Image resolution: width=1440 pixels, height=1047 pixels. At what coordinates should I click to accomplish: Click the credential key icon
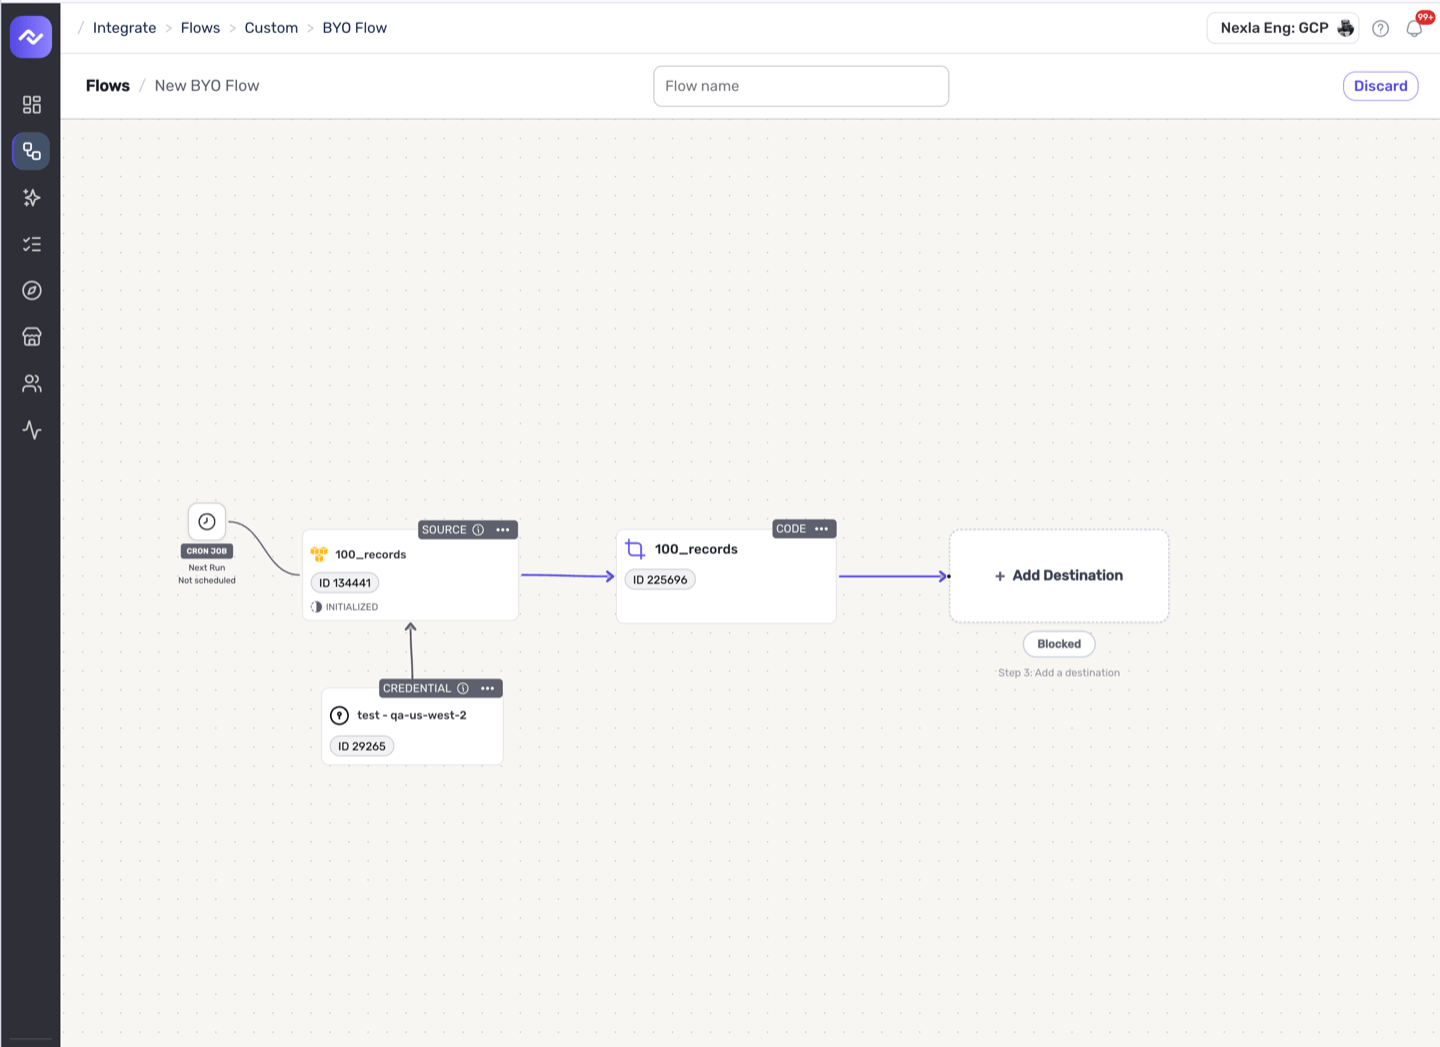click(340, 715)
